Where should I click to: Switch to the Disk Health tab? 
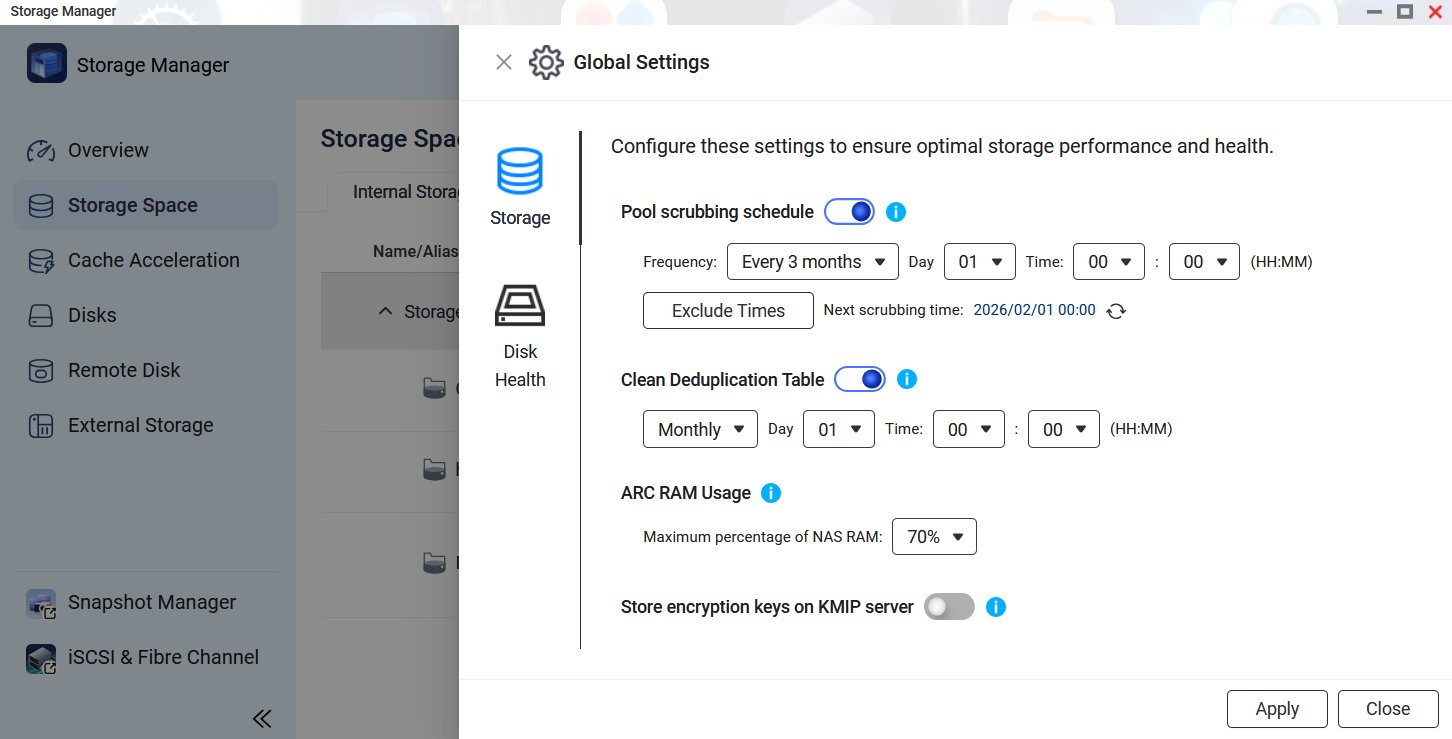tap(520, 336)
